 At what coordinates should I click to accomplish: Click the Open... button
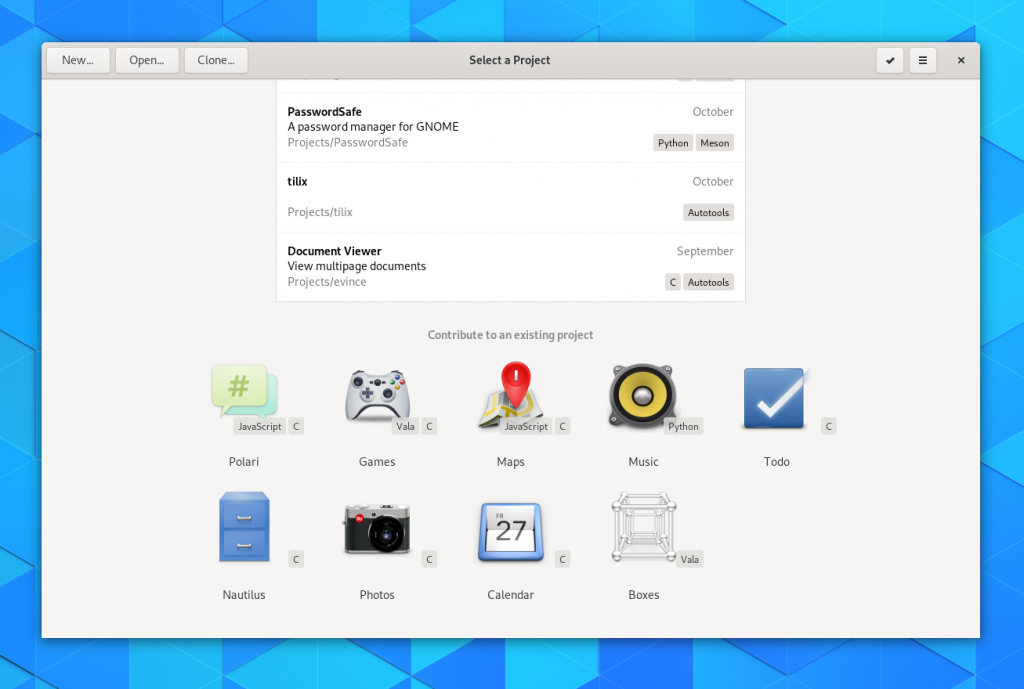pos(147,60)
